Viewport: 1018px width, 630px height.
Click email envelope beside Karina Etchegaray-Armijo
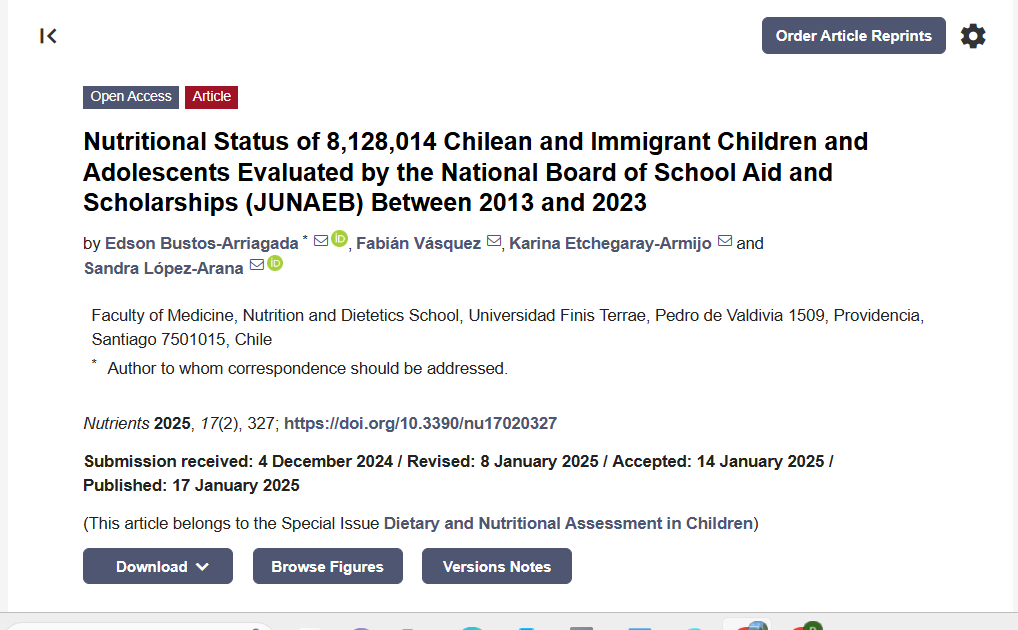[725, 242]
